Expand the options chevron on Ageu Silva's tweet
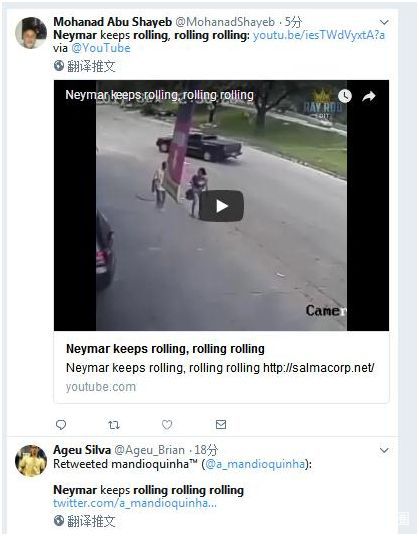This screenshot has width=419, height=536. click(384, 450)
